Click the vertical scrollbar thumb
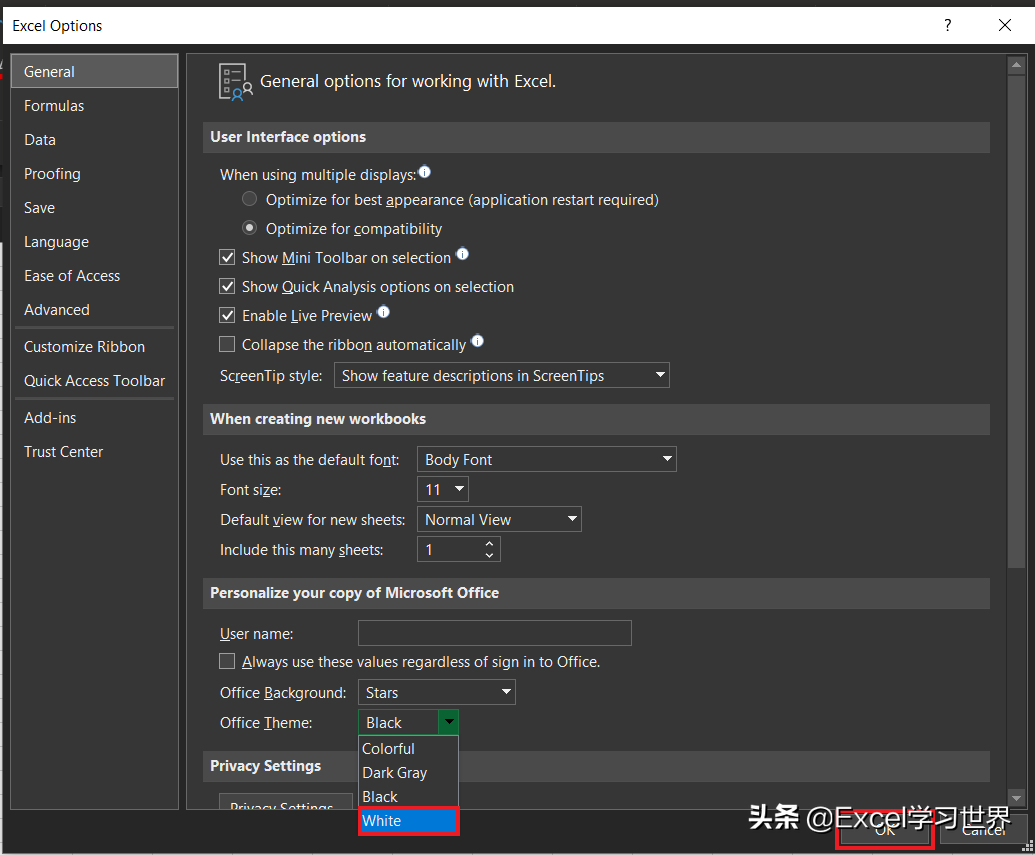Image resolution: width=1035 pixels, height=855 pixels. [x=1016, y=322]
